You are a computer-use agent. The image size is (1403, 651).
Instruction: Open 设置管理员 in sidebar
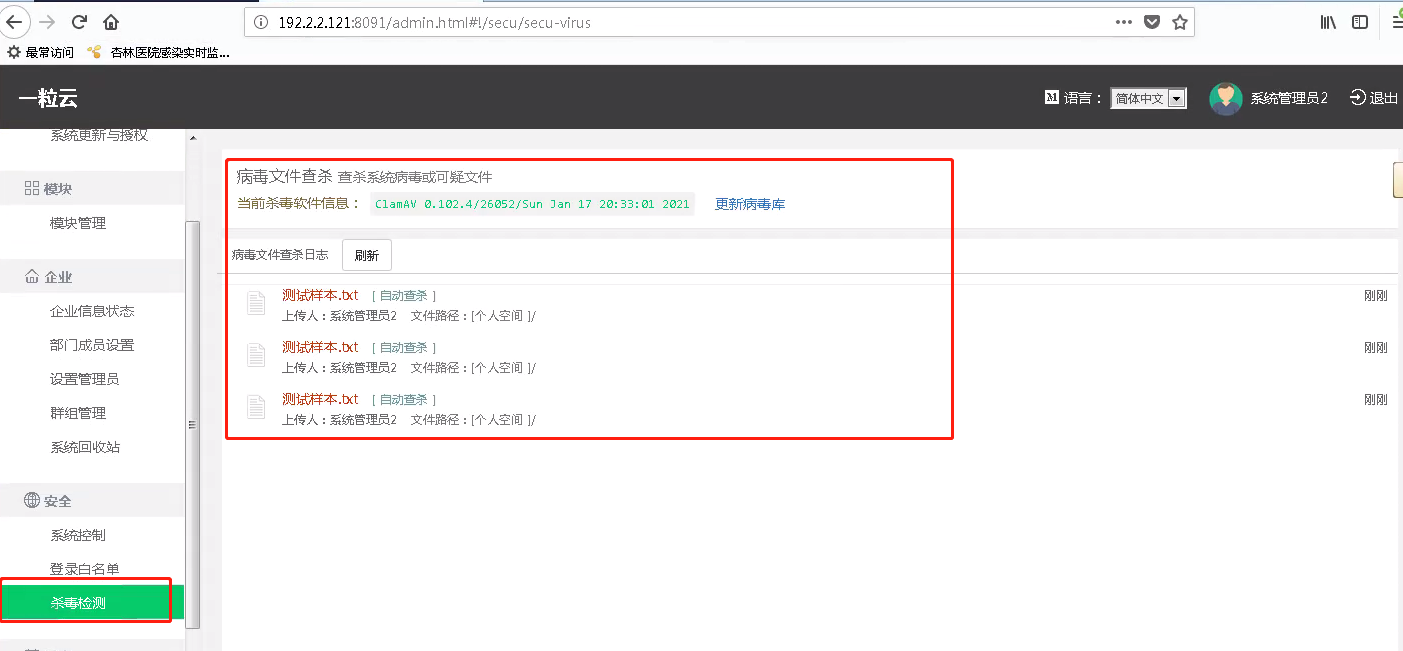coord(85,379)
